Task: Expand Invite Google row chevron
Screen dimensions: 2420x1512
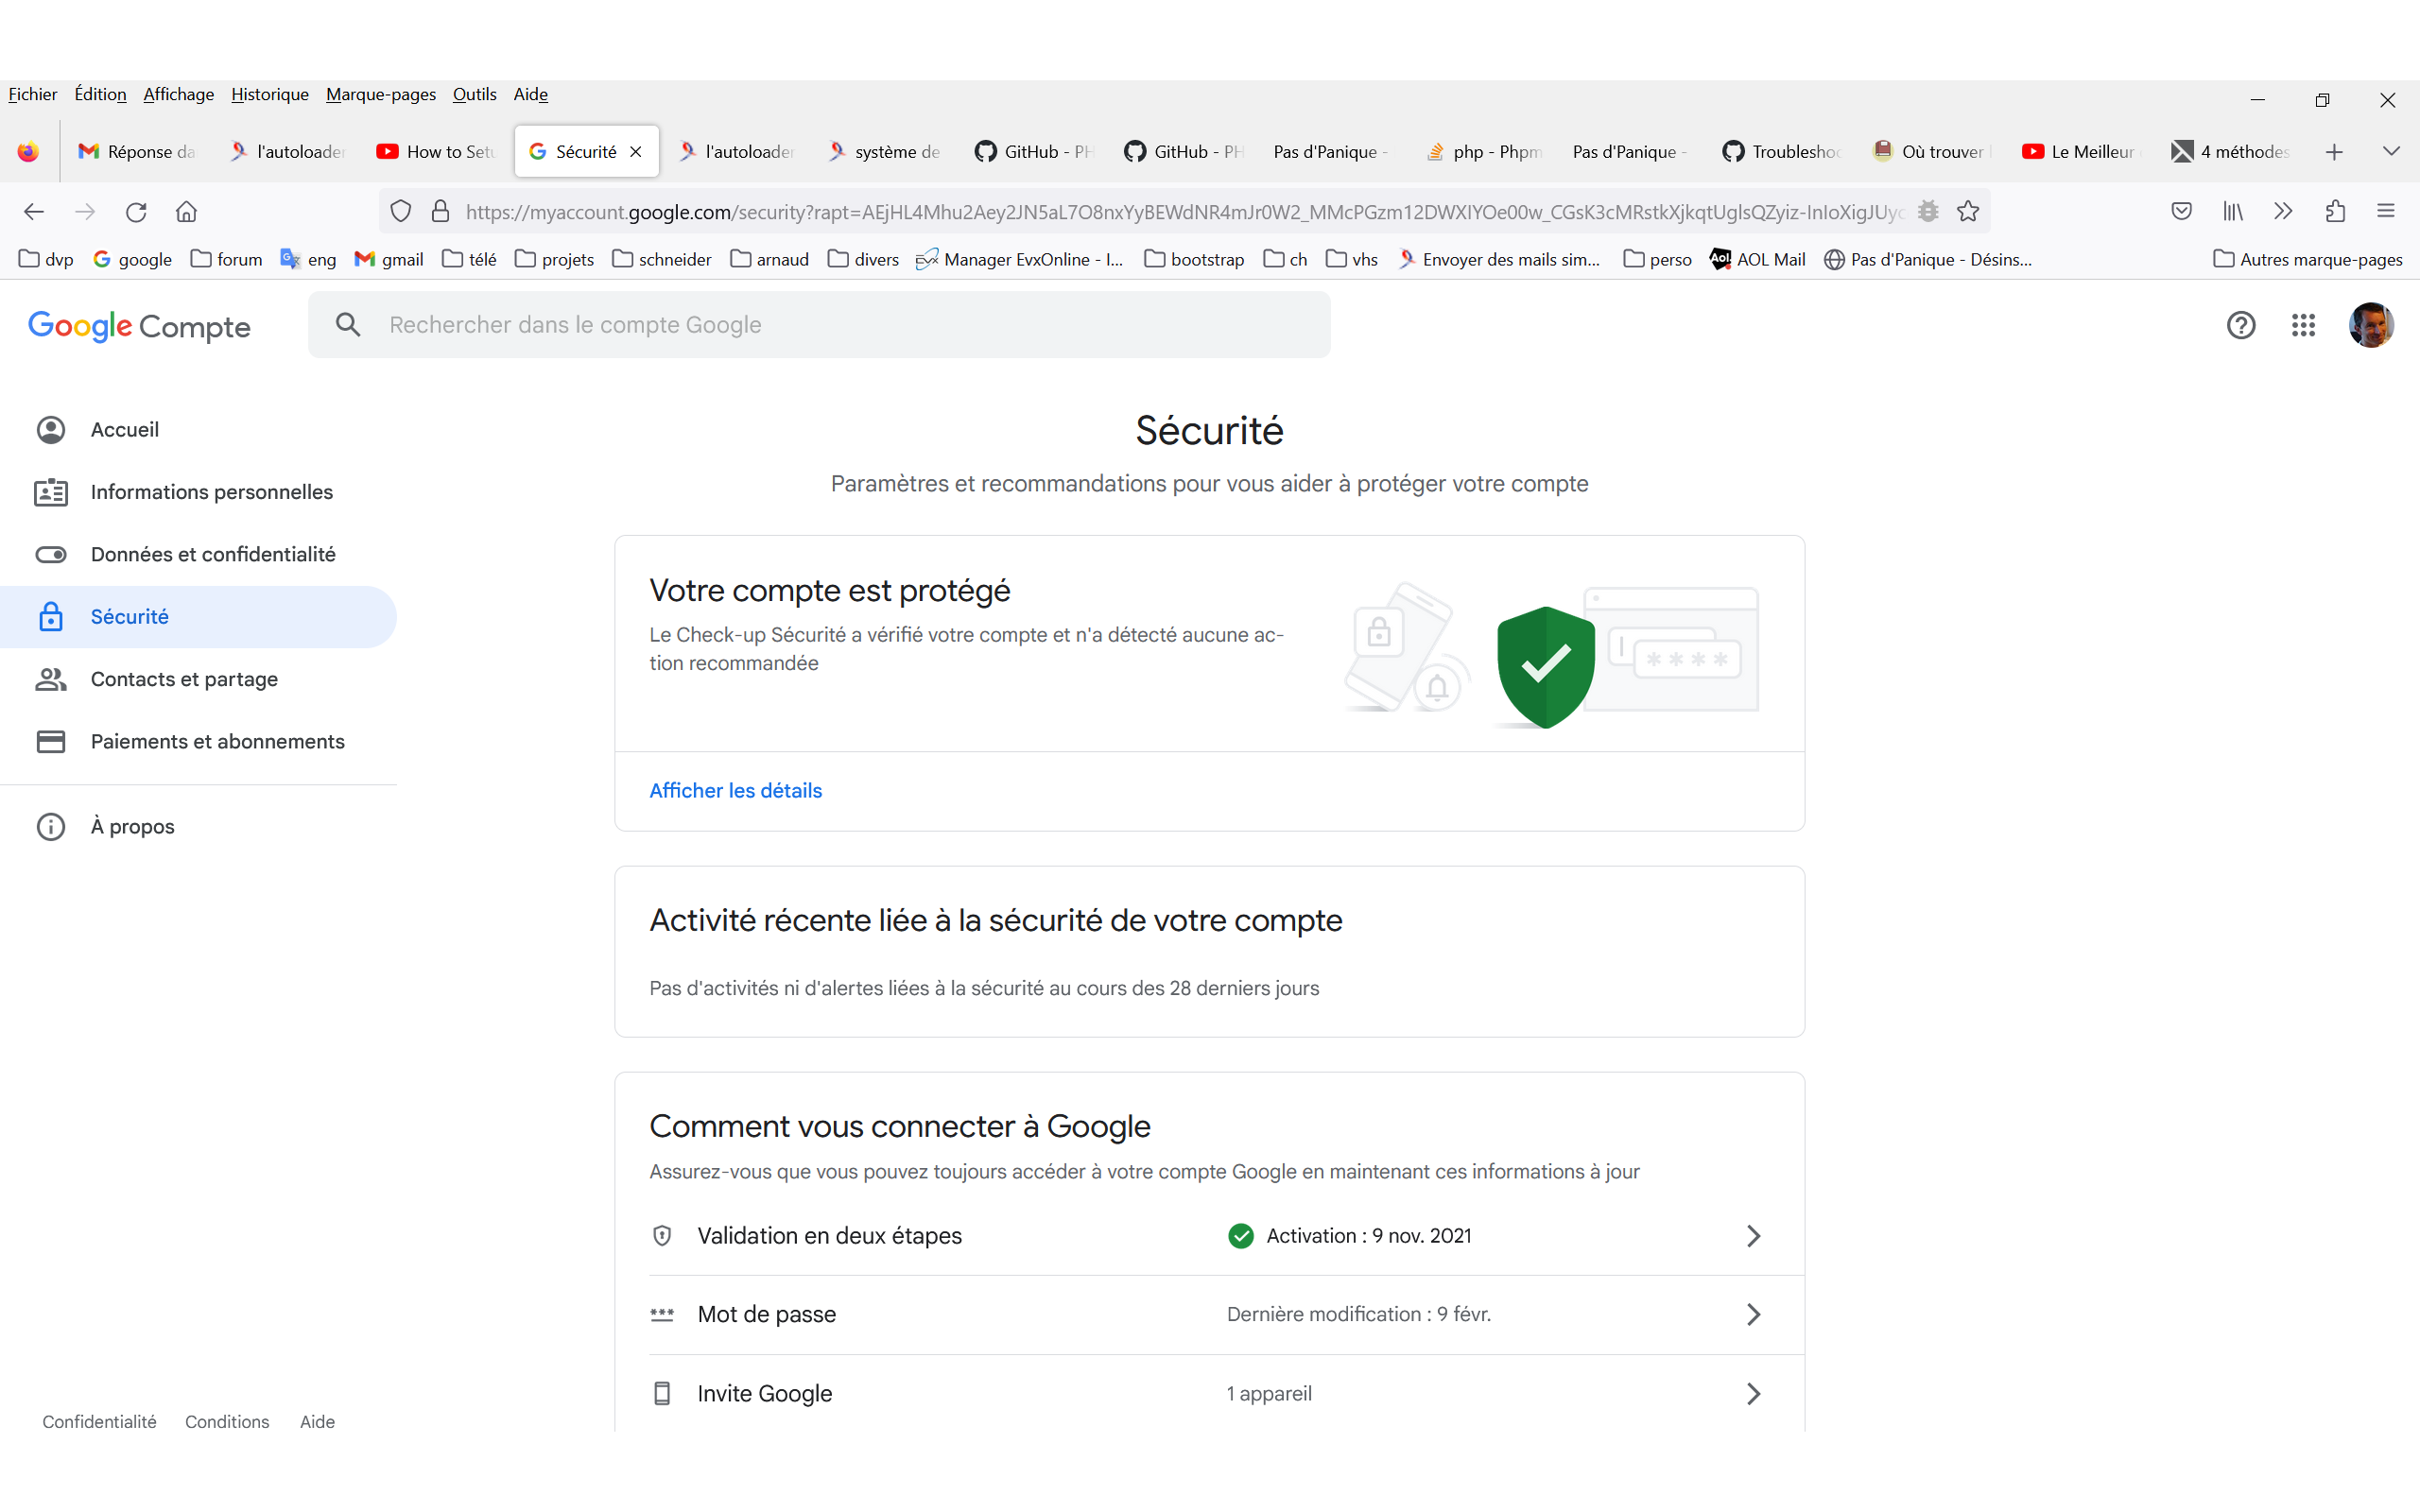Action: 1753,1395
